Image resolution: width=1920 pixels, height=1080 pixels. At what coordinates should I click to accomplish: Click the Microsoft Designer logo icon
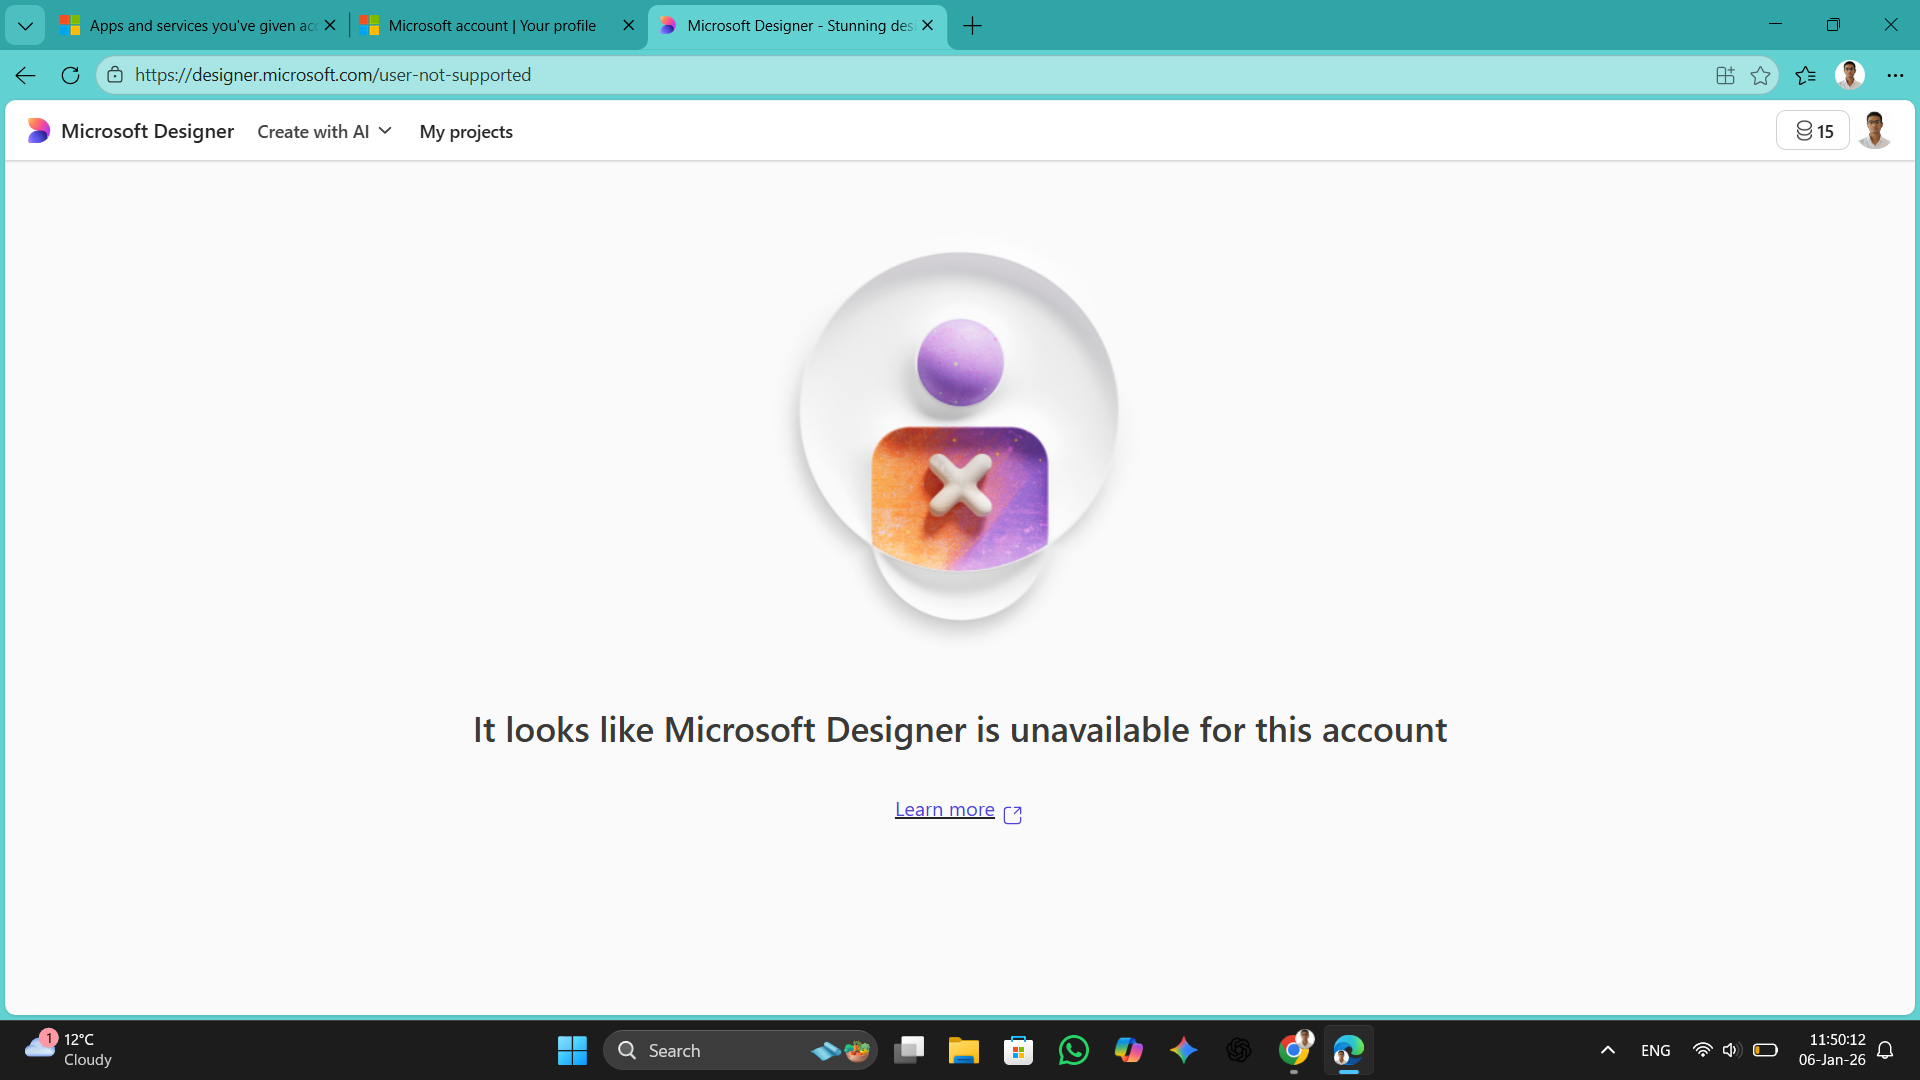38,131
